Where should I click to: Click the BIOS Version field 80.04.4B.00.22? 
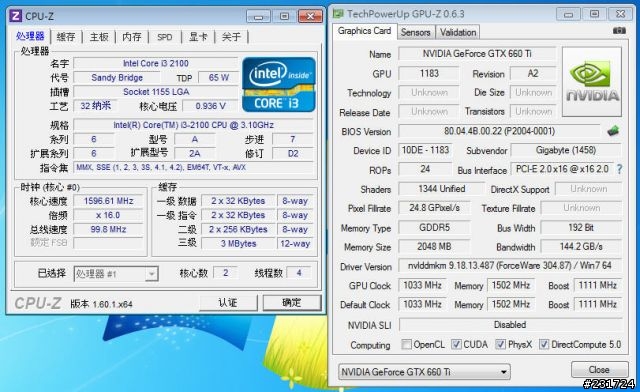pyautogui.click(x=499, y=131)
